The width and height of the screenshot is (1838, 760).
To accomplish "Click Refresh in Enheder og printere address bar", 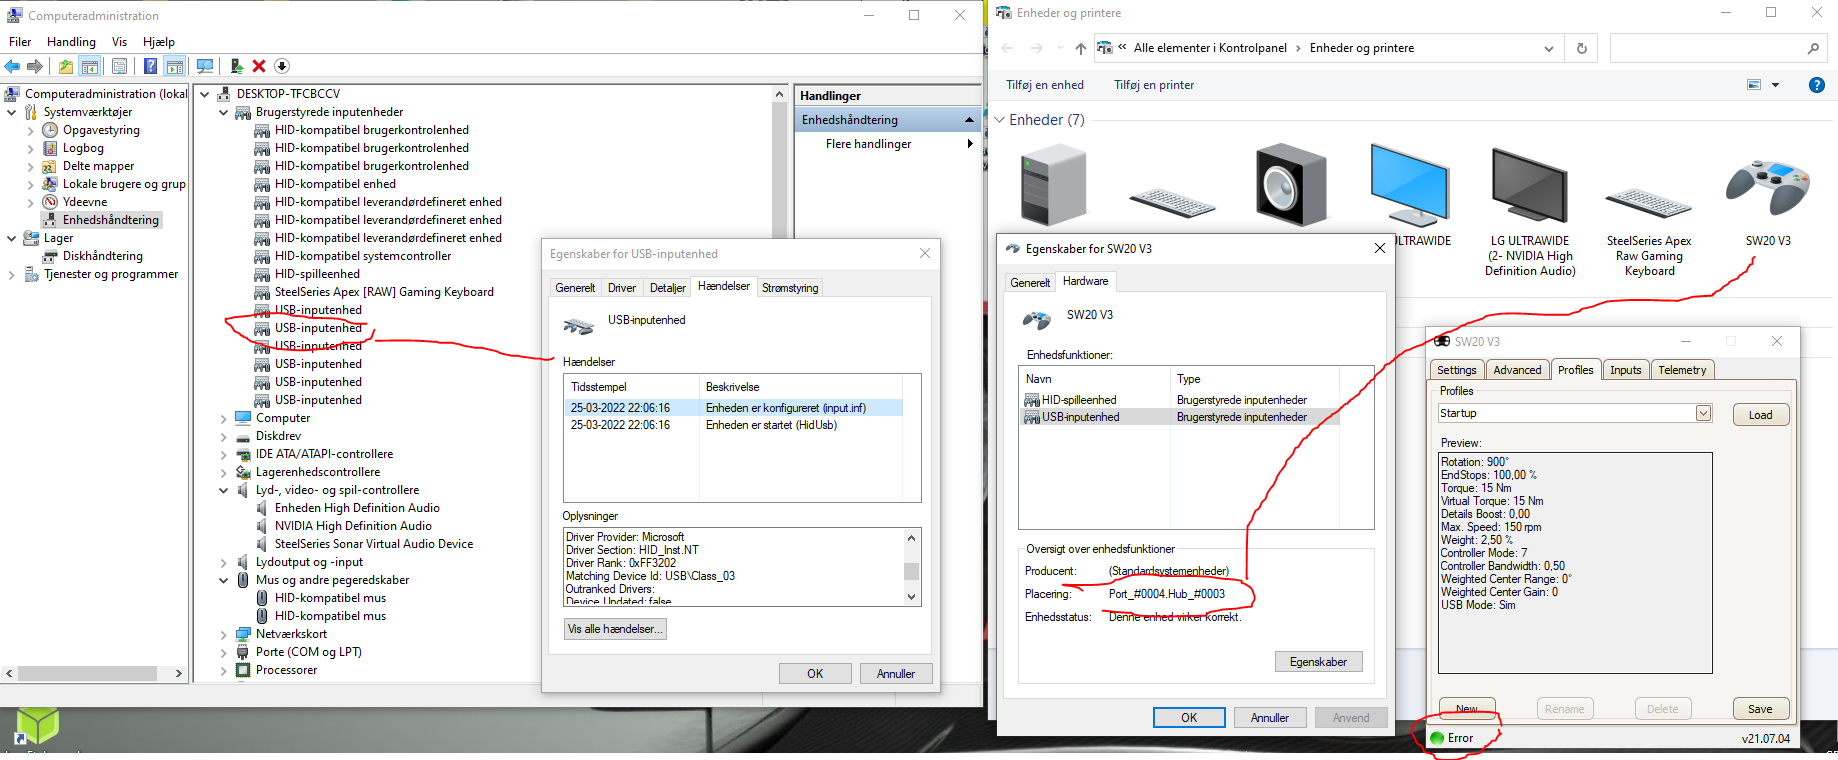I will 1582,48.
